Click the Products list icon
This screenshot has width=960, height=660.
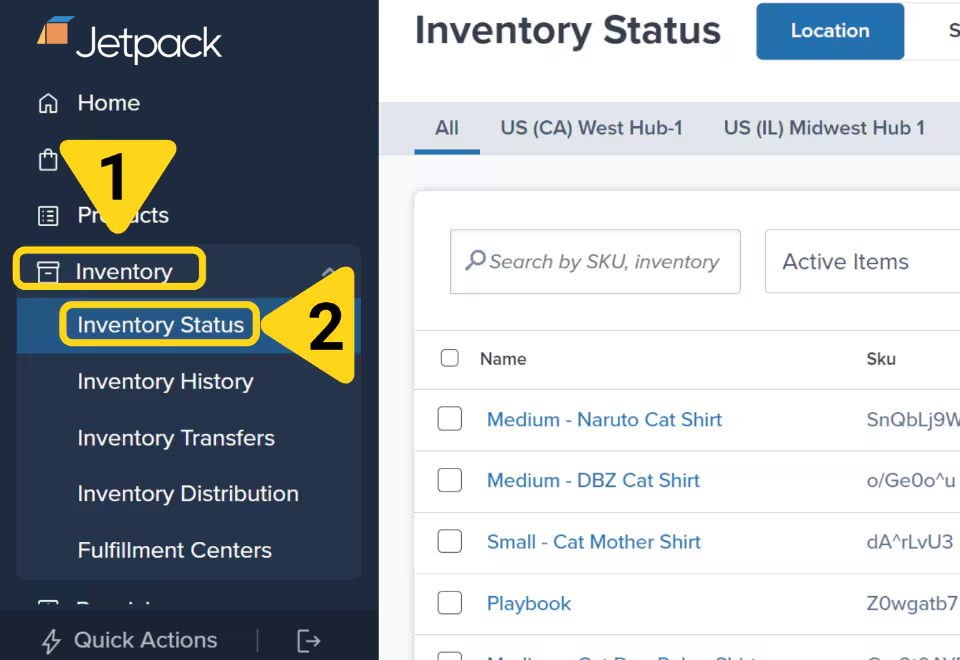point(47,214)
